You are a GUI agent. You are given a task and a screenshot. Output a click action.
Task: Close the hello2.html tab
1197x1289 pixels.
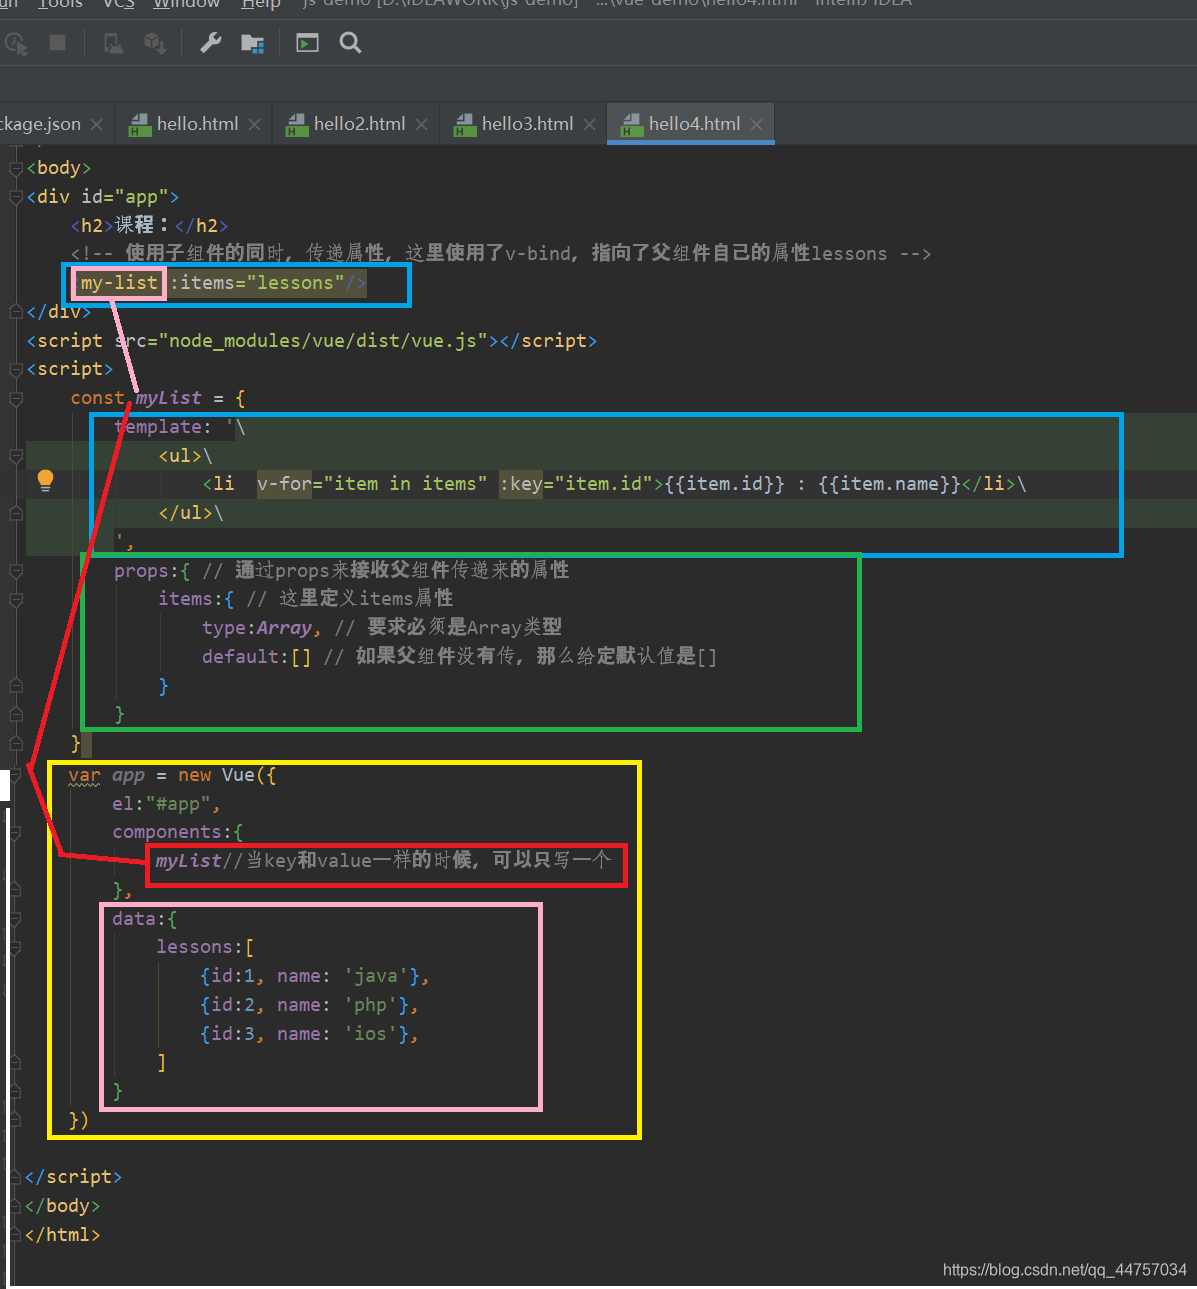coord(421,124)
